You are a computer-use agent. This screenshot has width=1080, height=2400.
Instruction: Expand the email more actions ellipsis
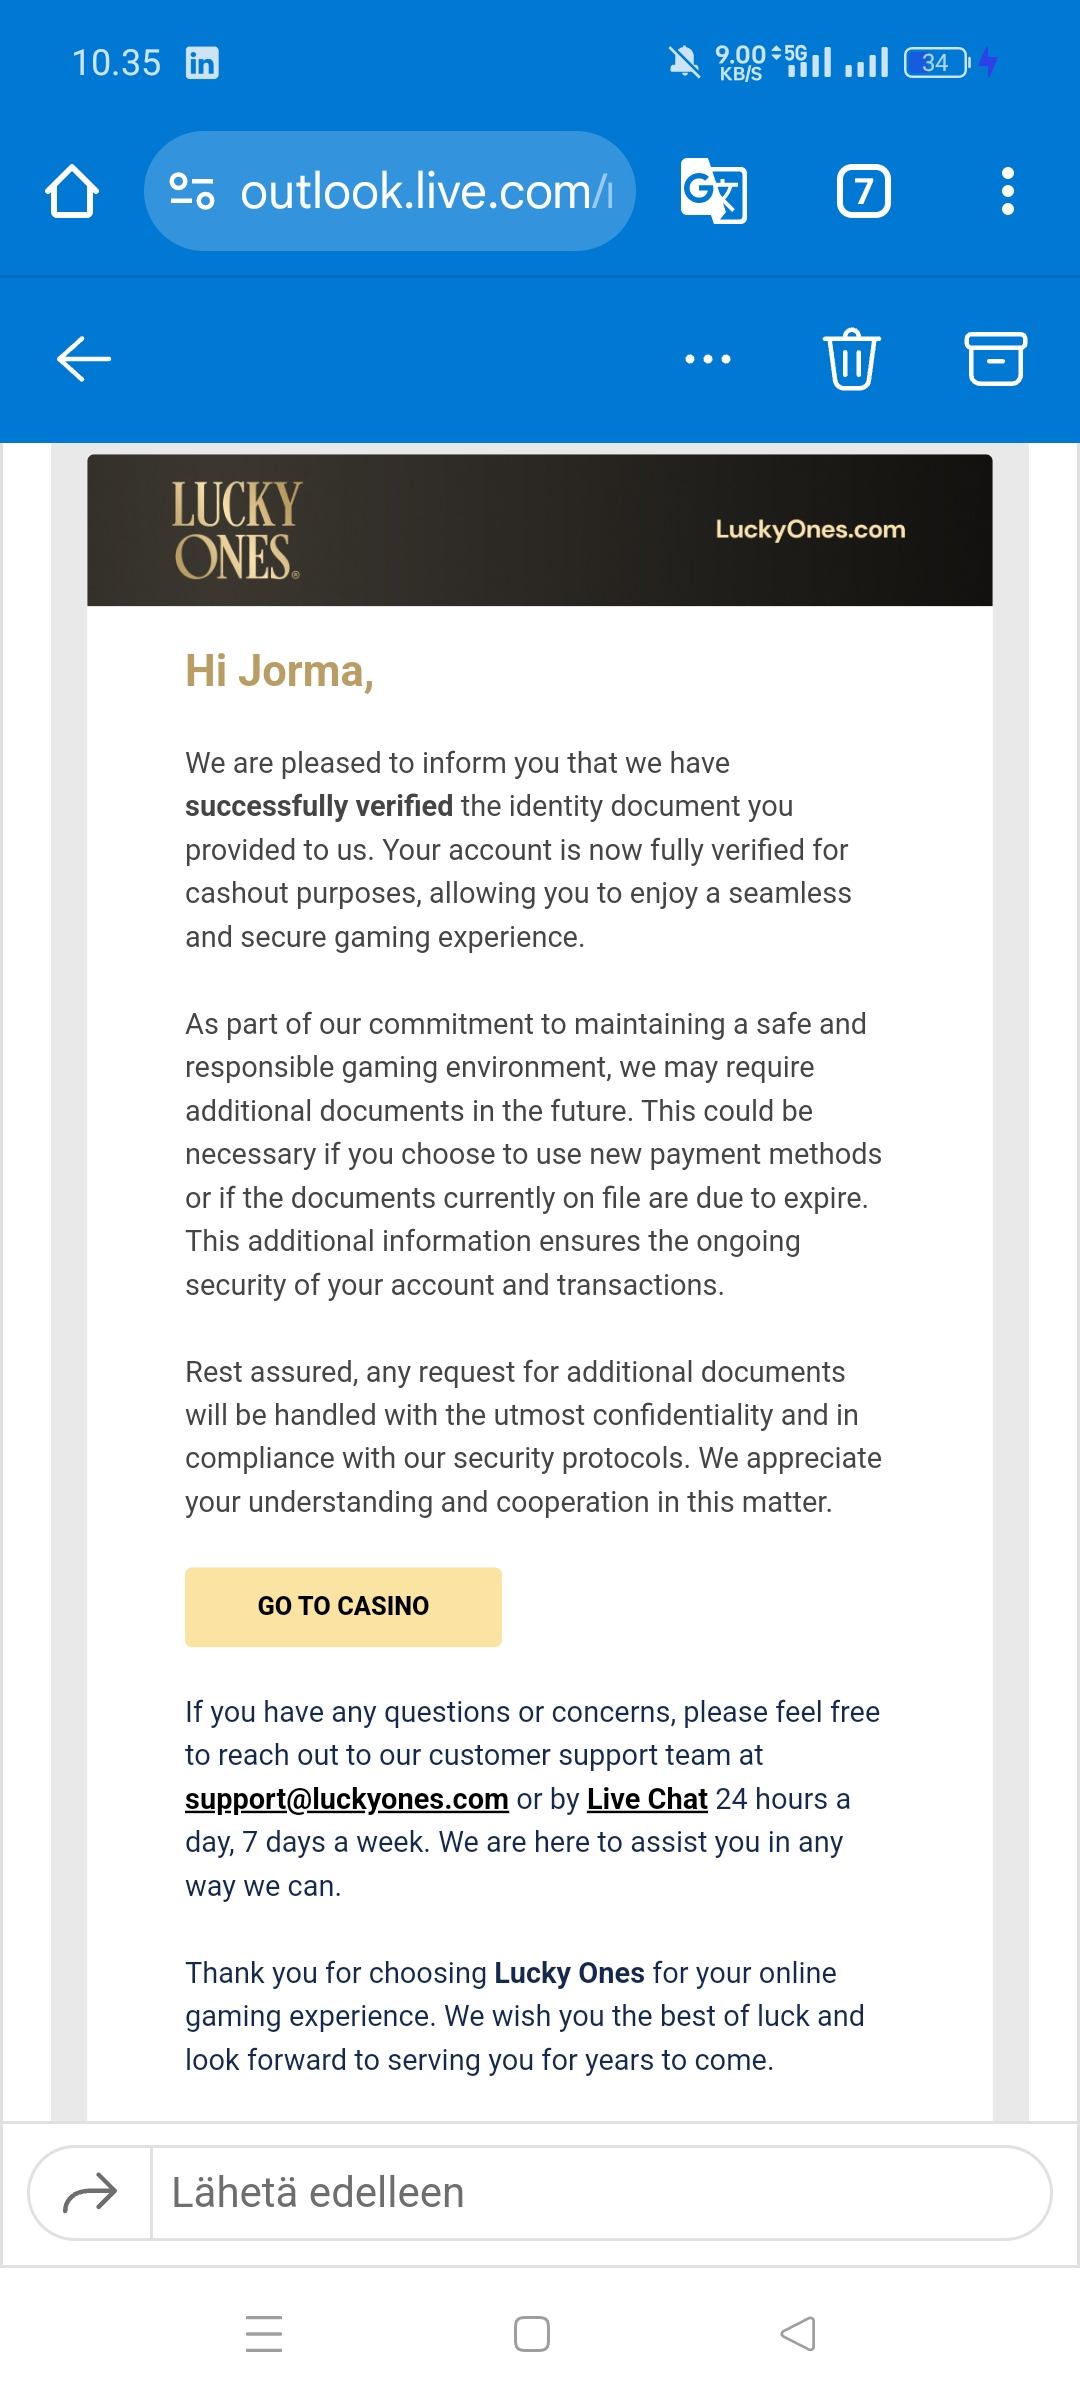(708, 358)
